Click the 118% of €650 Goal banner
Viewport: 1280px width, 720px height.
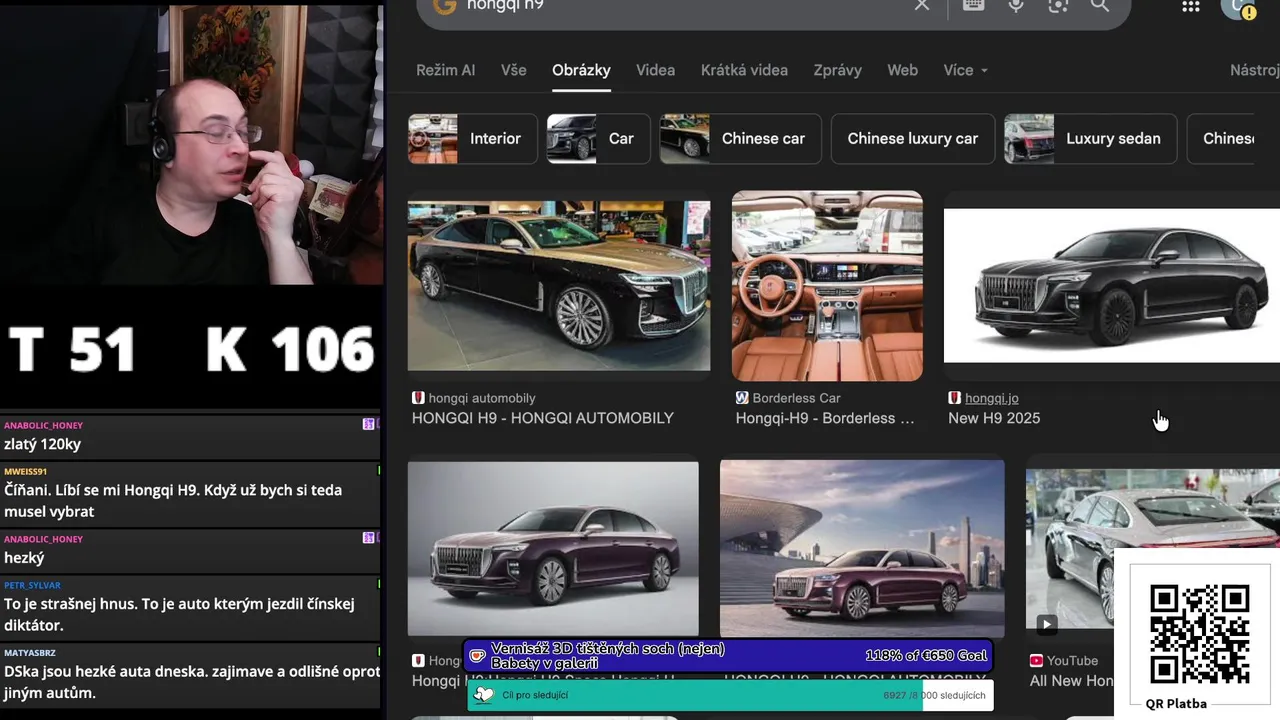pyautogui.click(x=730, y=656)
